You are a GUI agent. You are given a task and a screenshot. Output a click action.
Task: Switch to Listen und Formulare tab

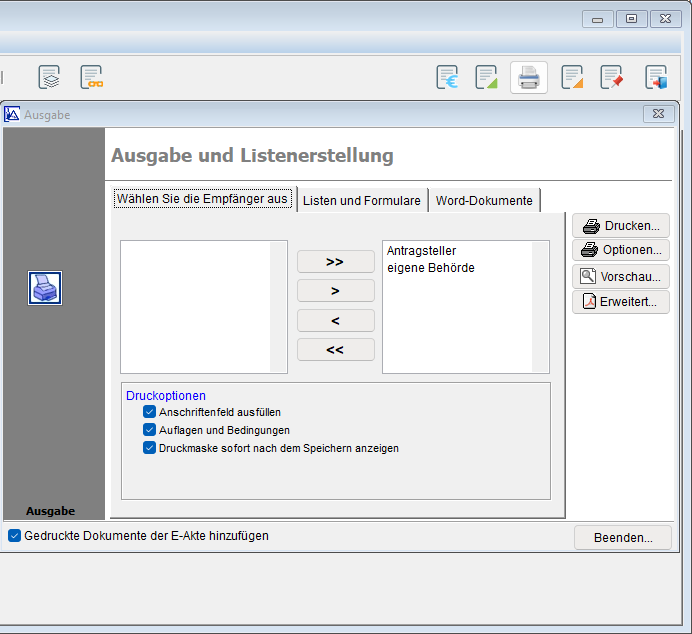click(361, 200)
